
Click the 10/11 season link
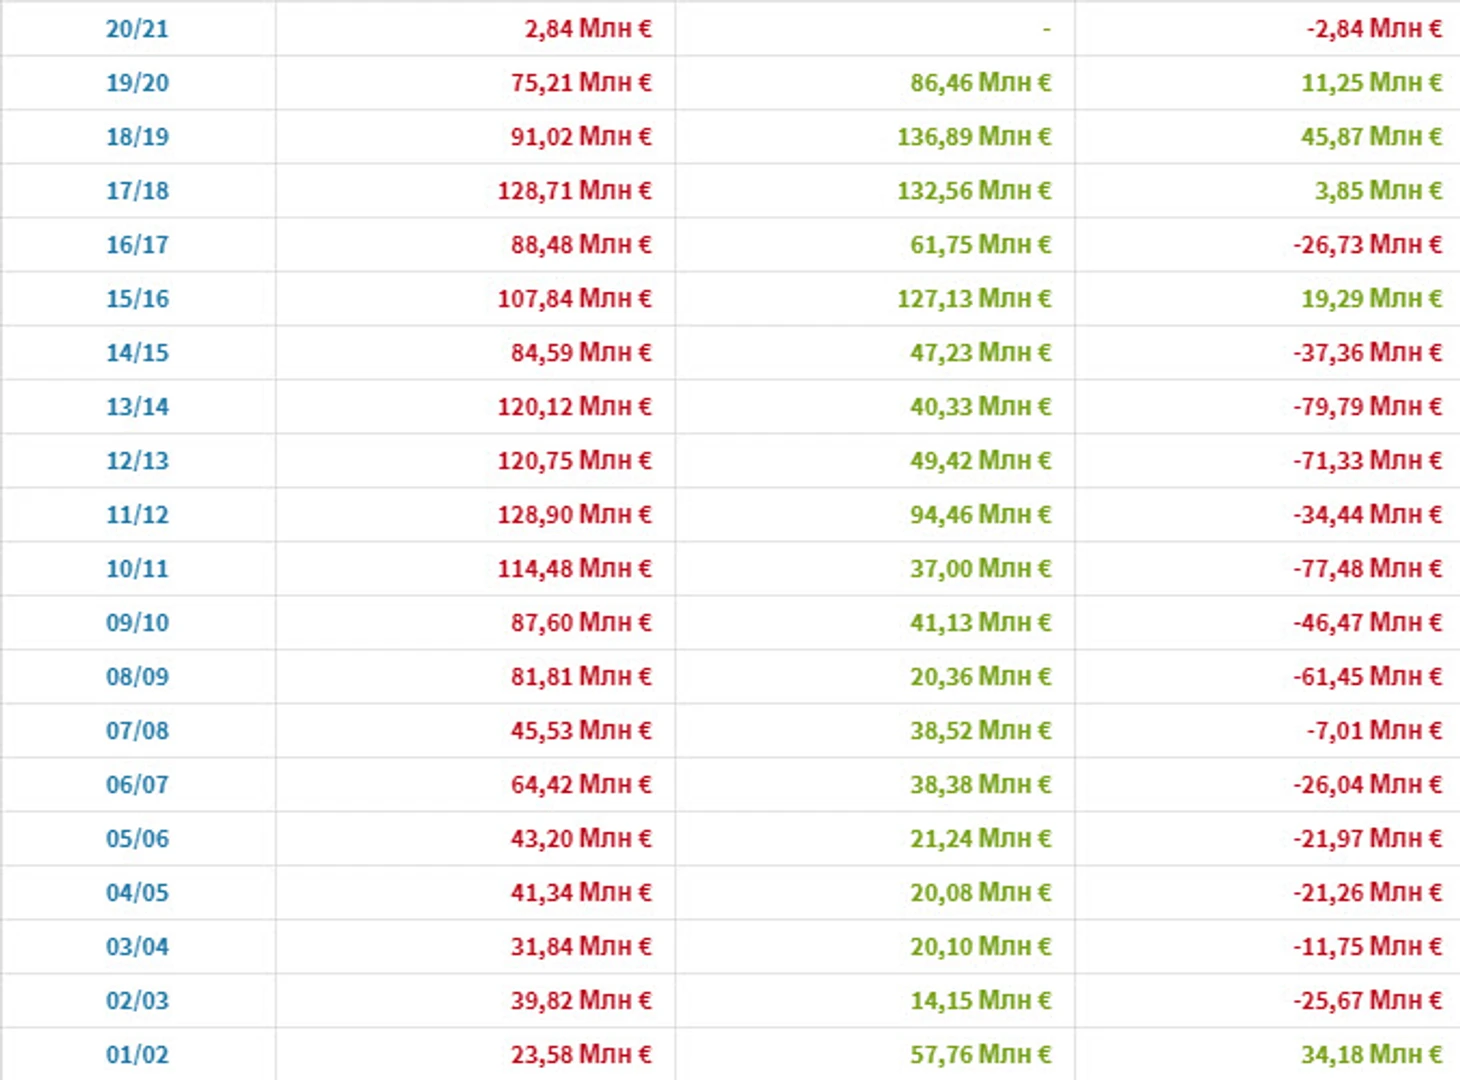click(x=137, y=569)
